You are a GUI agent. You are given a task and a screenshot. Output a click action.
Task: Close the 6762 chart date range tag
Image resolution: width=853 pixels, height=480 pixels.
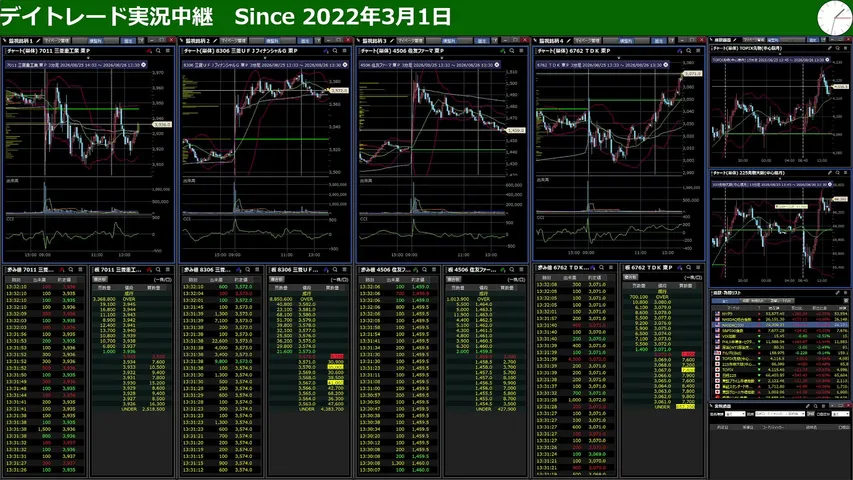tap(666, 65)
